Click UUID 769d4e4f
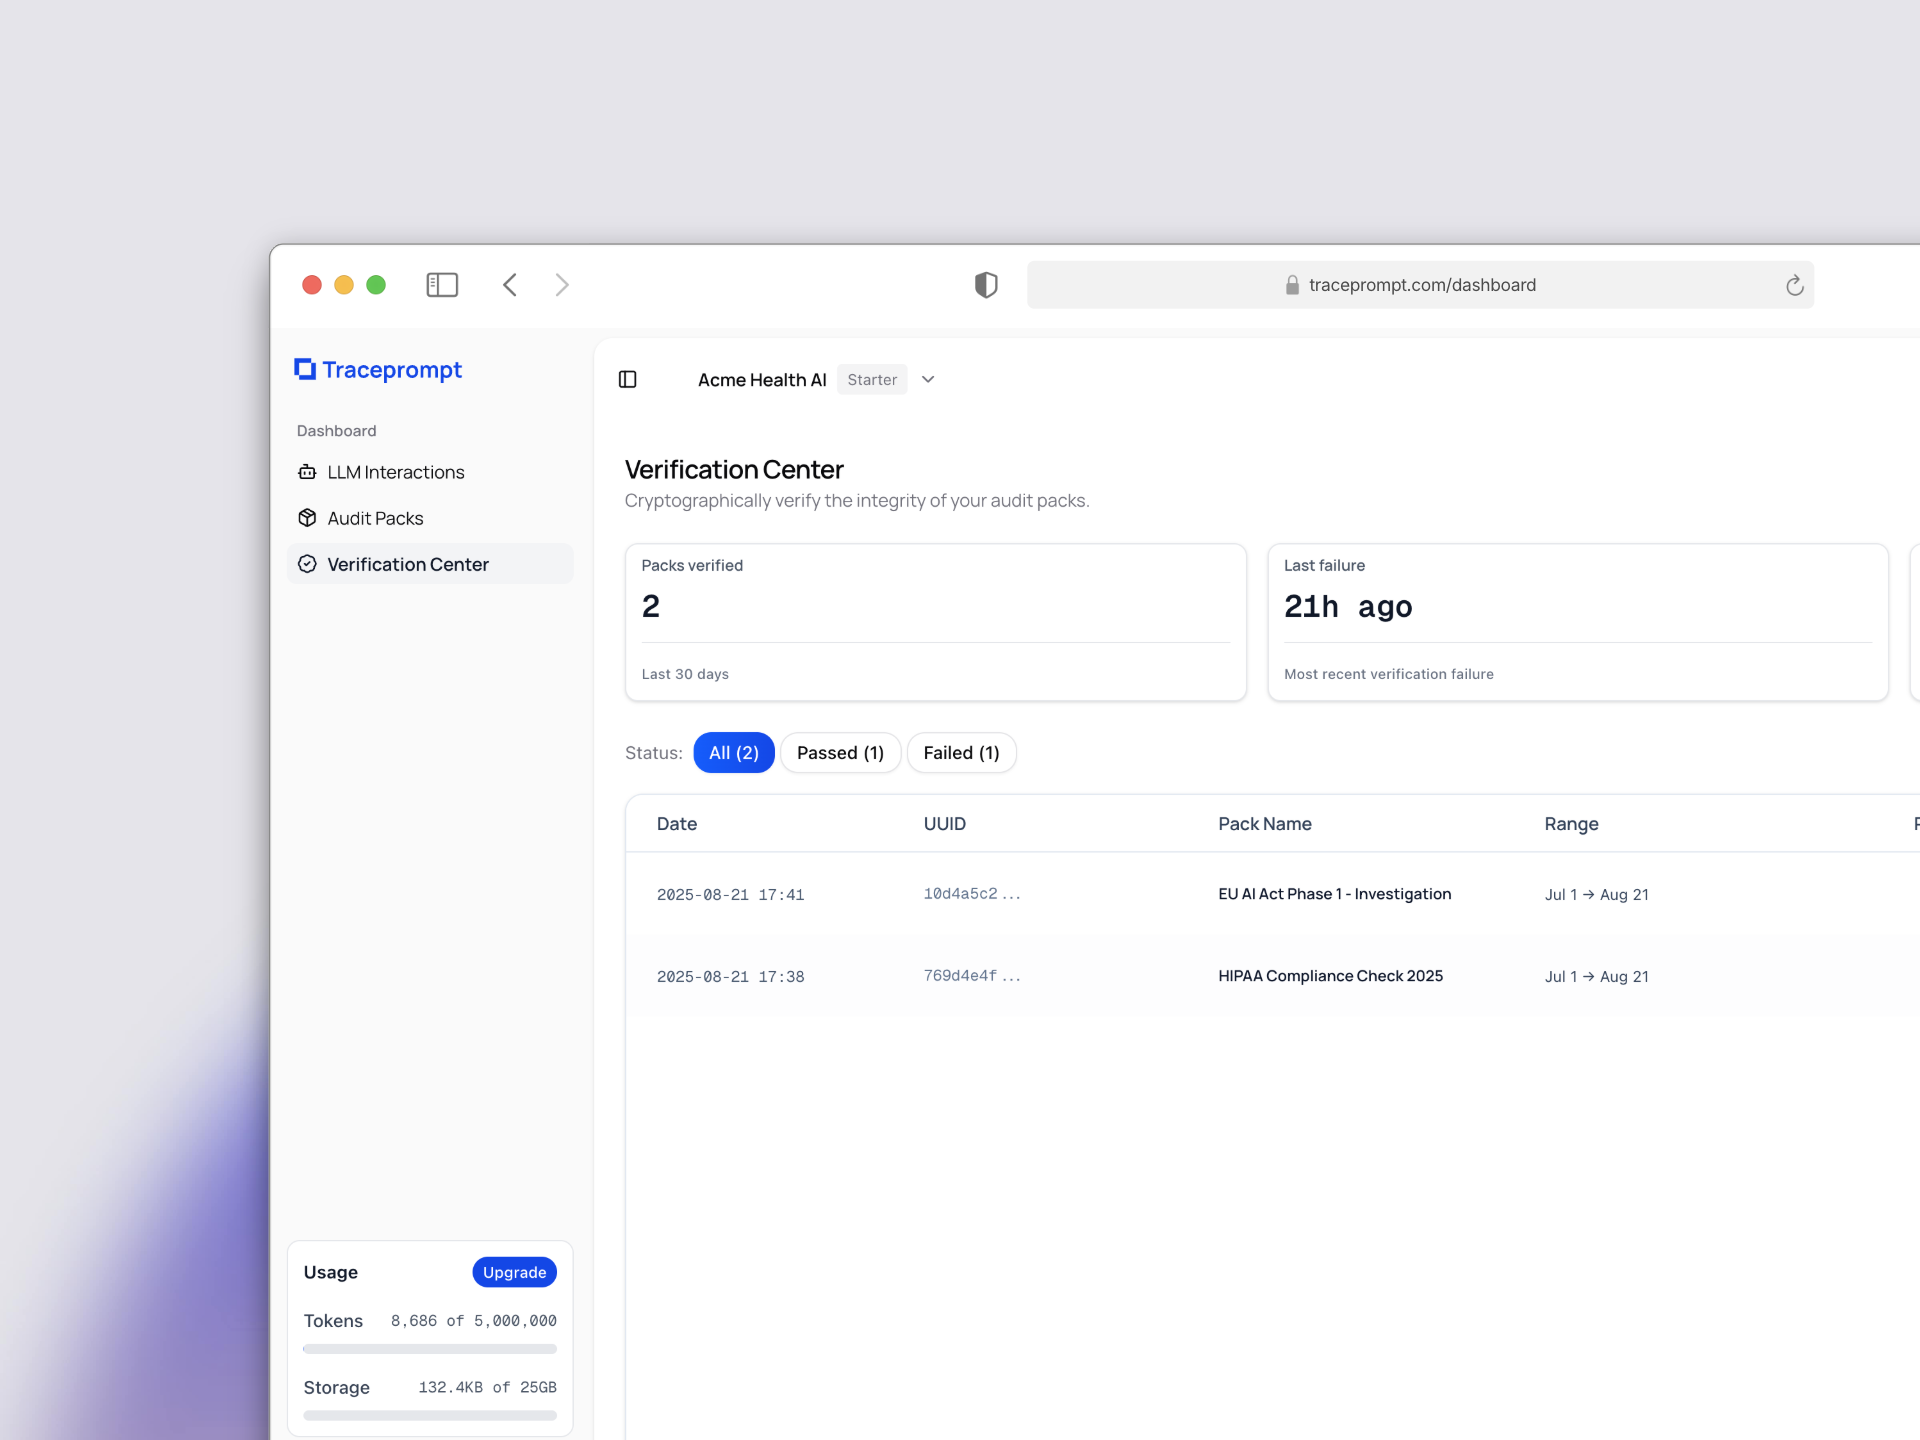Viewport: 1920px width, 1440px height. (x=972, y=976)
